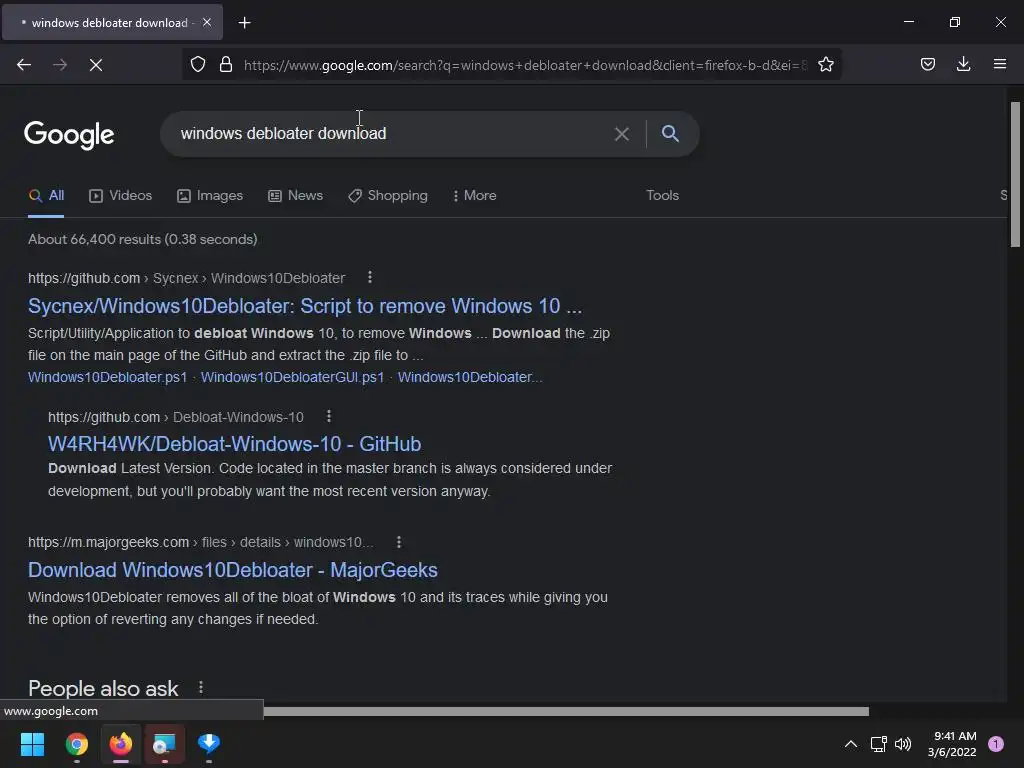Launch Chrome from the taskbar
The height and width of the screenshot is (768, 1024).
click(x=76, y=744)
